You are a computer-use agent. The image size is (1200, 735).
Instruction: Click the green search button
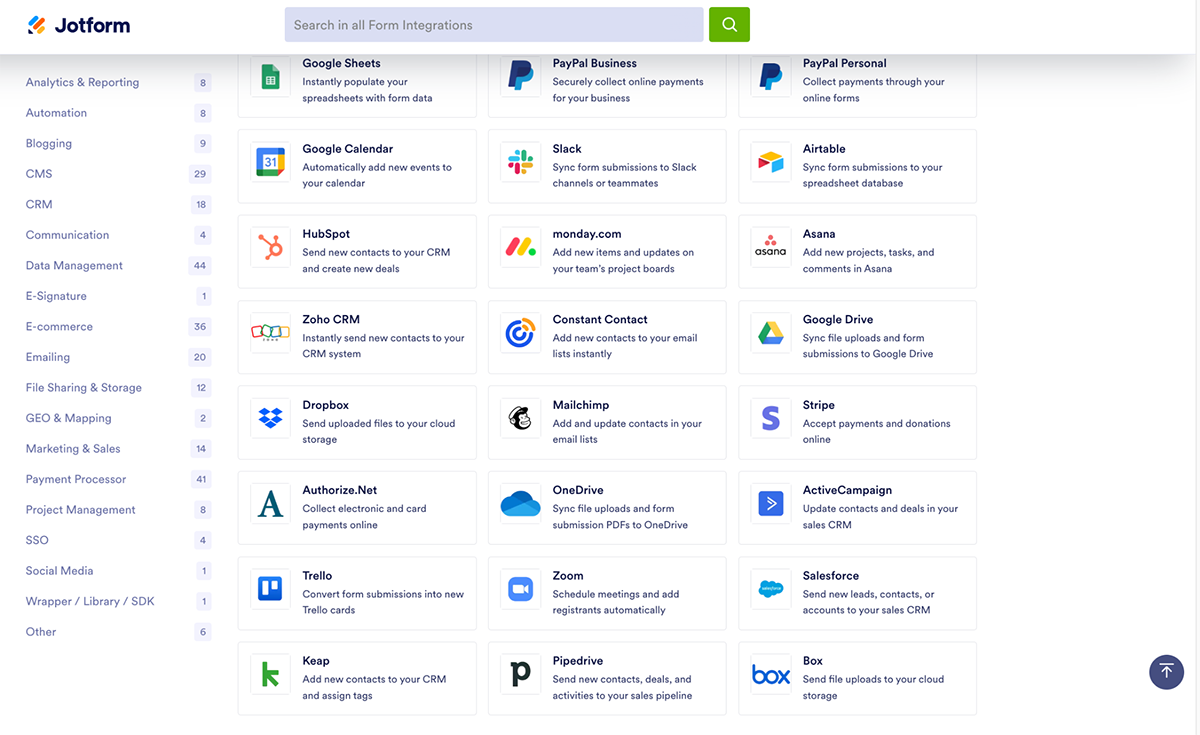tap(729, 24)
